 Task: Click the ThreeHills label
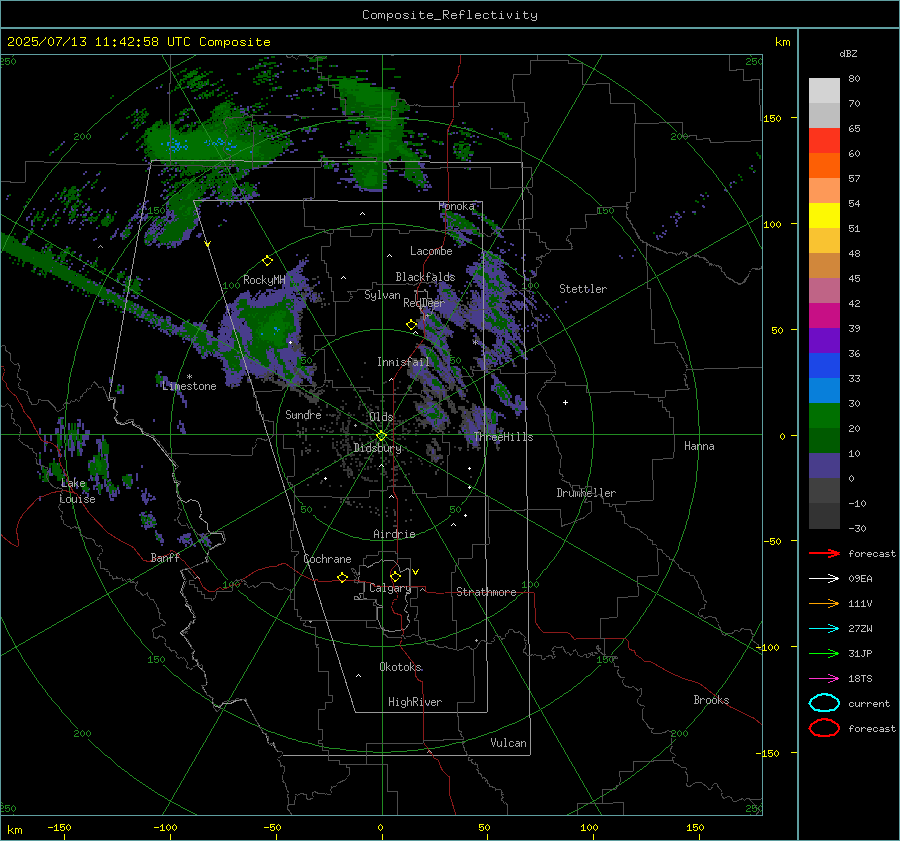[x=503, y=437]
